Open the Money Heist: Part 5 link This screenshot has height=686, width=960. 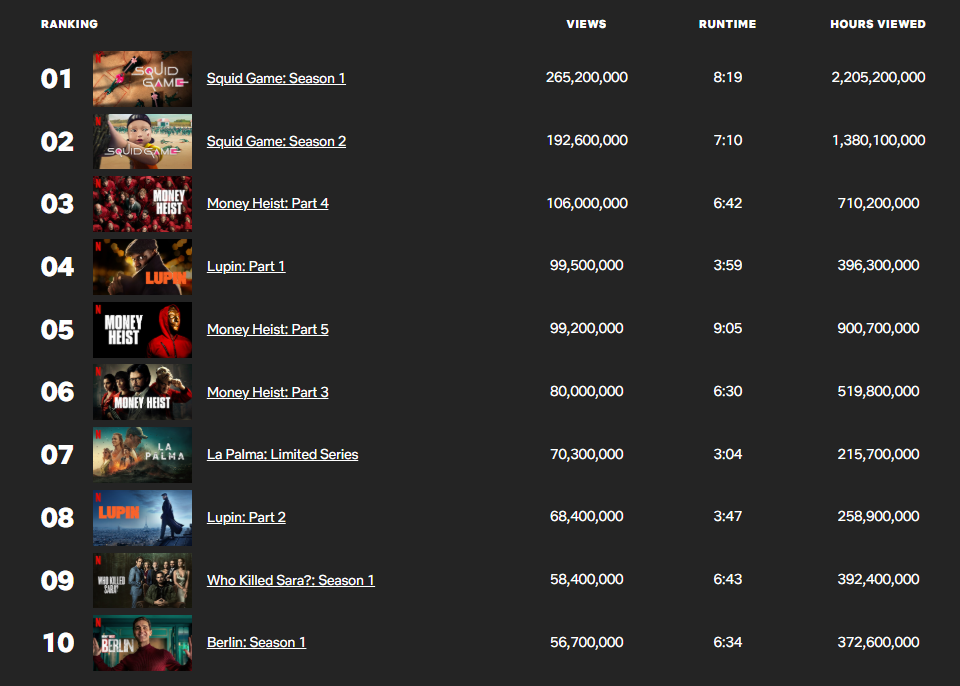pos(267,329)
